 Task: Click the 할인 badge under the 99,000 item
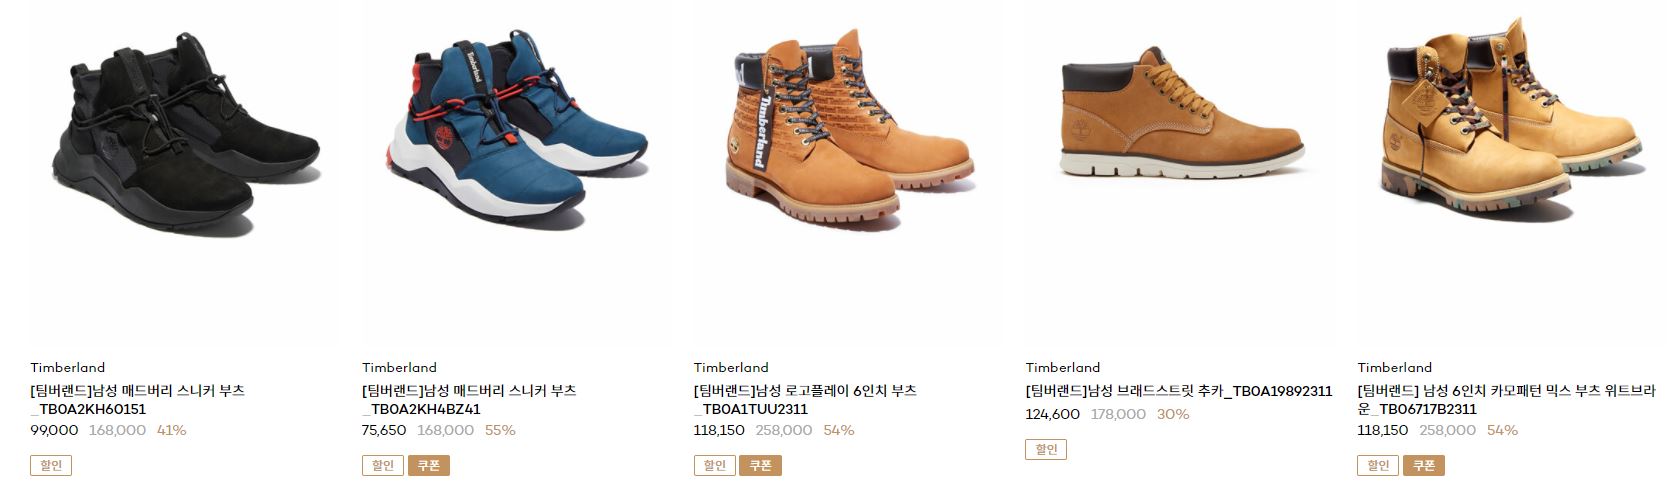51,465
